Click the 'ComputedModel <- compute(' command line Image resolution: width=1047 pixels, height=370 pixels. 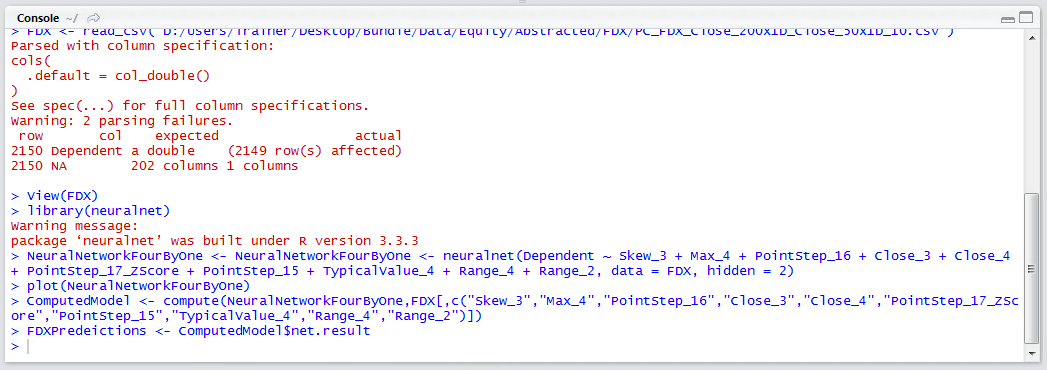tap(515, 309)
